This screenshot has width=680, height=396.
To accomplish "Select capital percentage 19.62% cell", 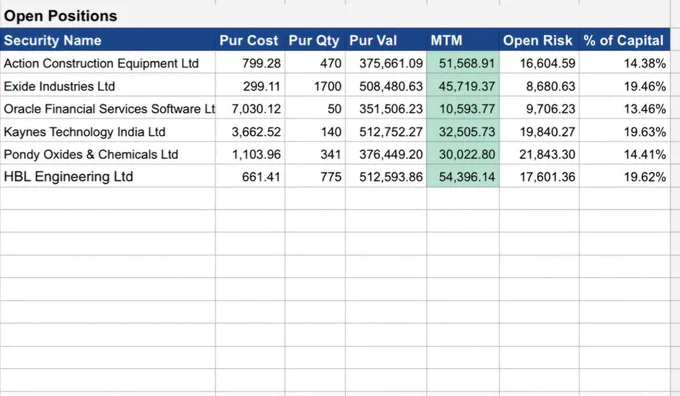I will [624, 177].
